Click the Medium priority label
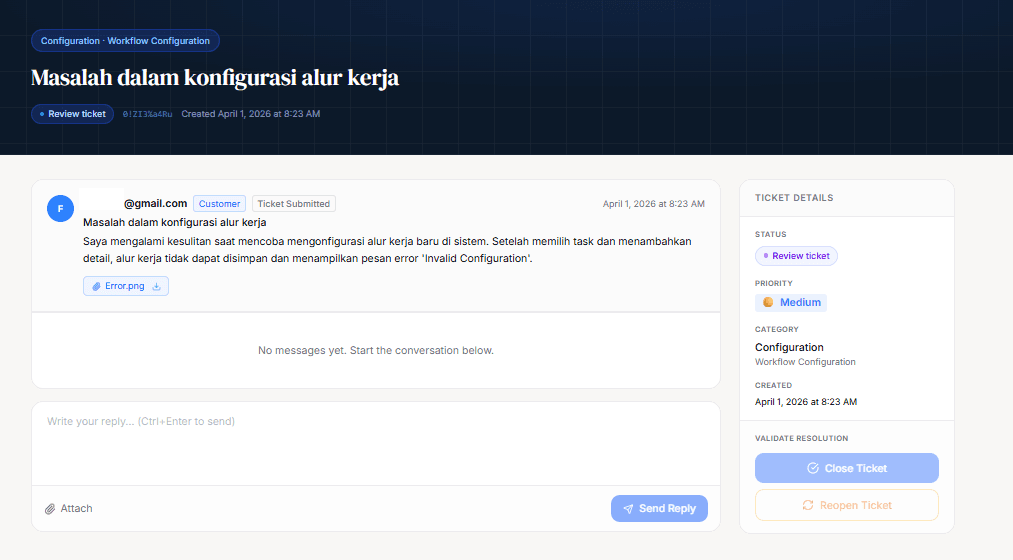 pyautogui.click(x=800, y=302)
